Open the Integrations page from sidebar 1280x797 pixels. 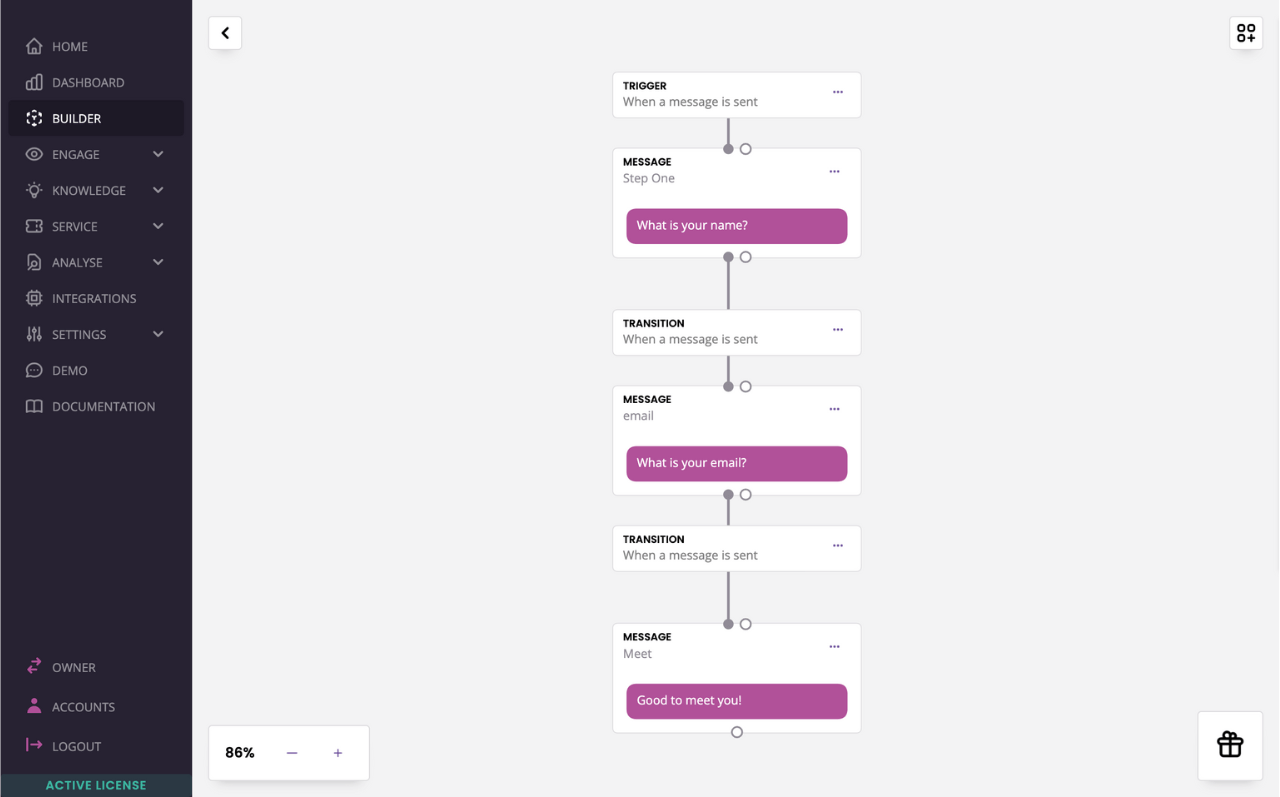point(96,298)
